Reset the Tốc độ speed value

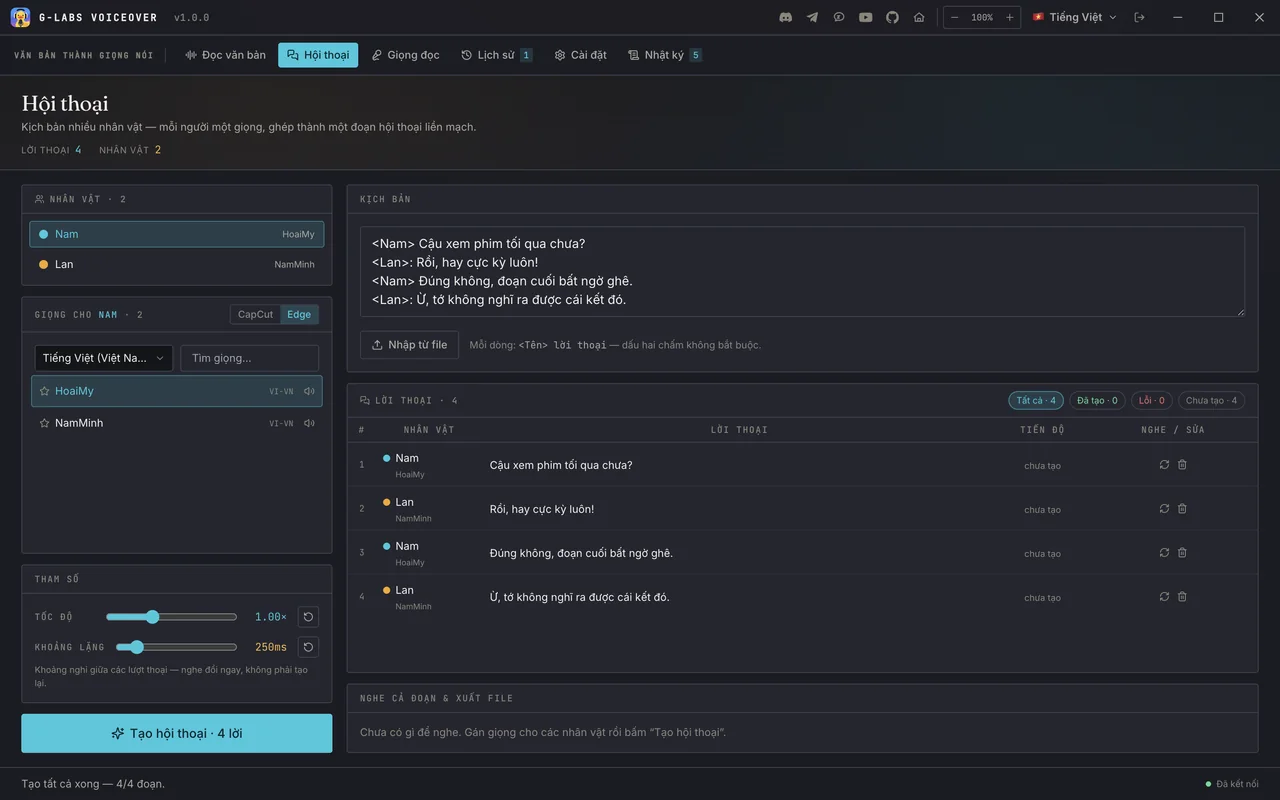pyautogui.click(x=308, y=617)
